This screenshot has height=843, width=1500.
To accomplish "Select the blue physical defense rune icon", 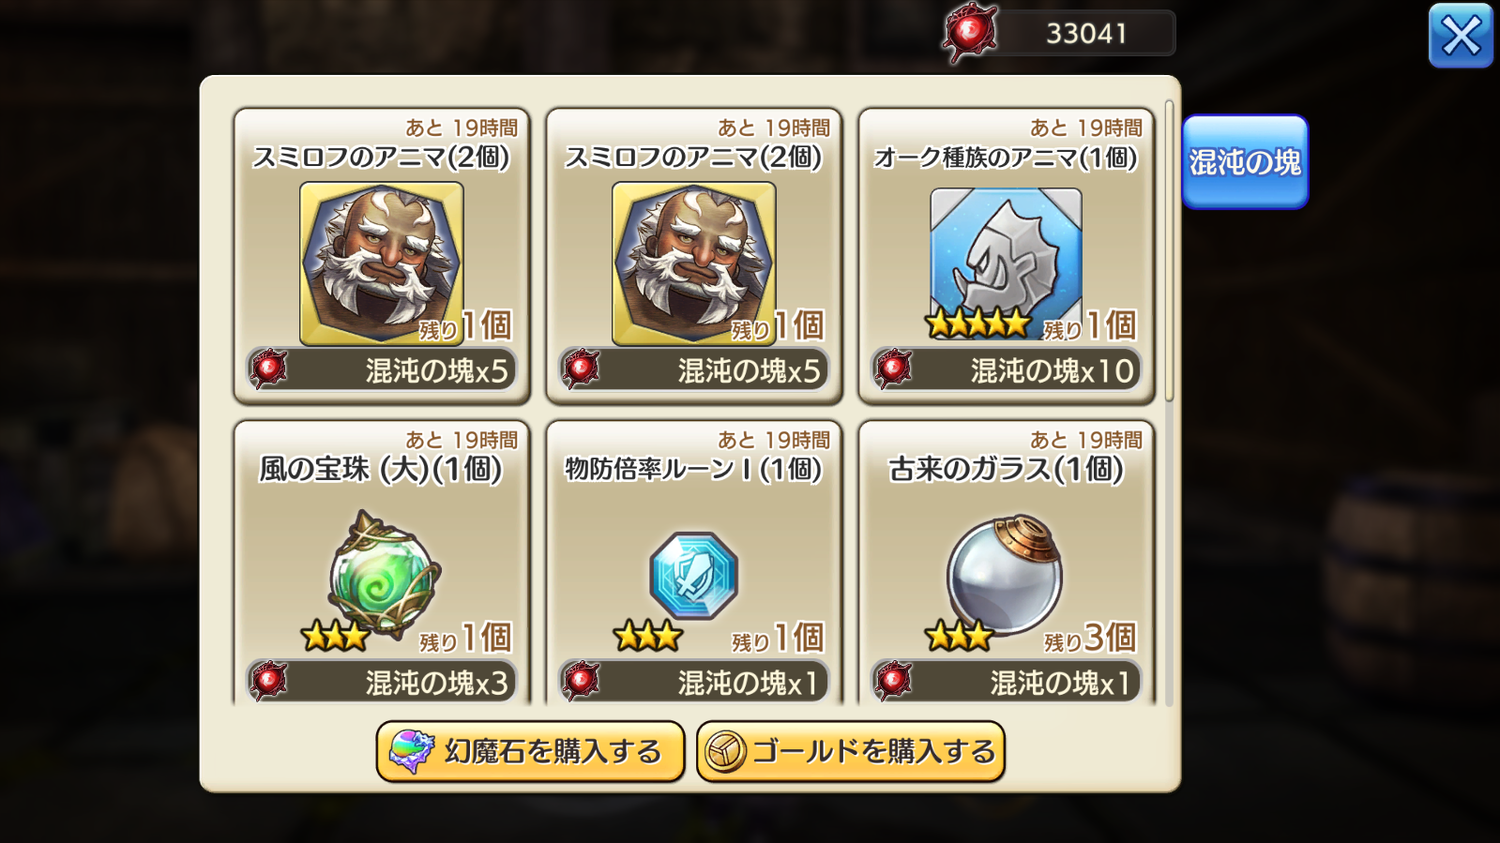I will [693, 575].
